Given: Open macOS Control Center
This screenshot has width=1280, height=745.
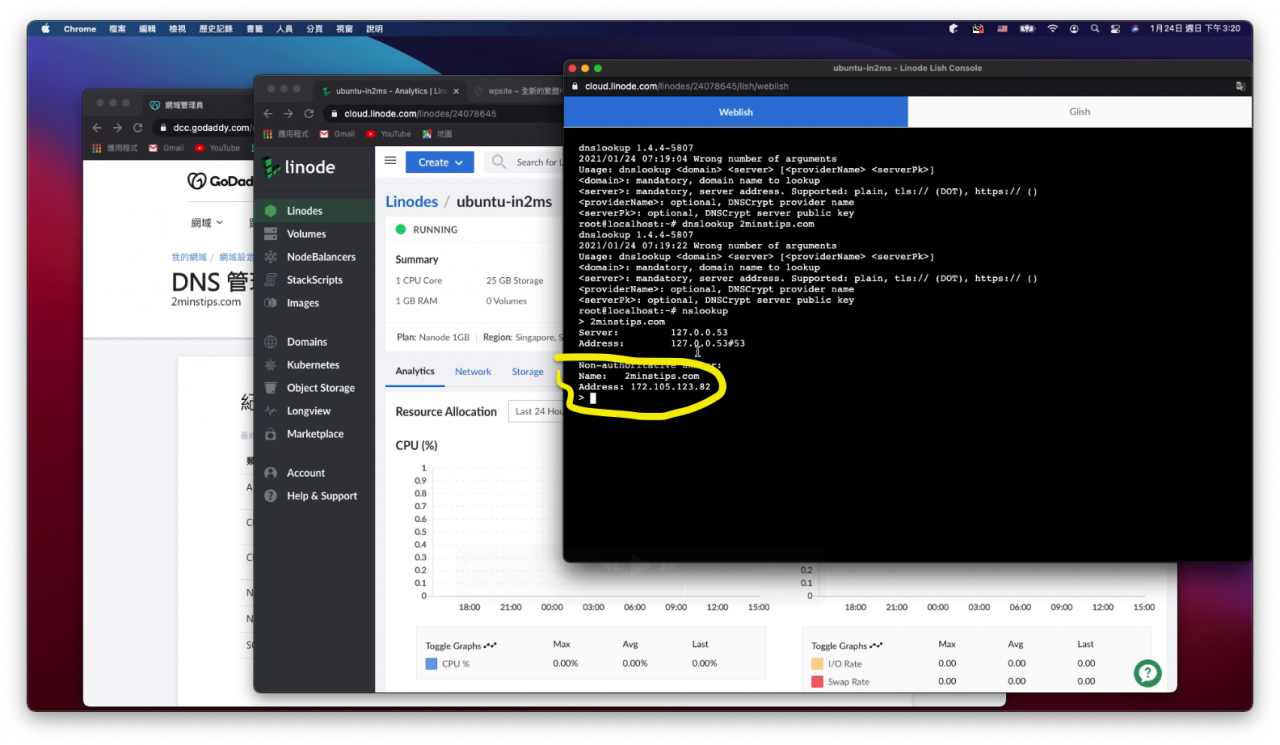Looking at the screenshot, I should tap(1115, 29).
